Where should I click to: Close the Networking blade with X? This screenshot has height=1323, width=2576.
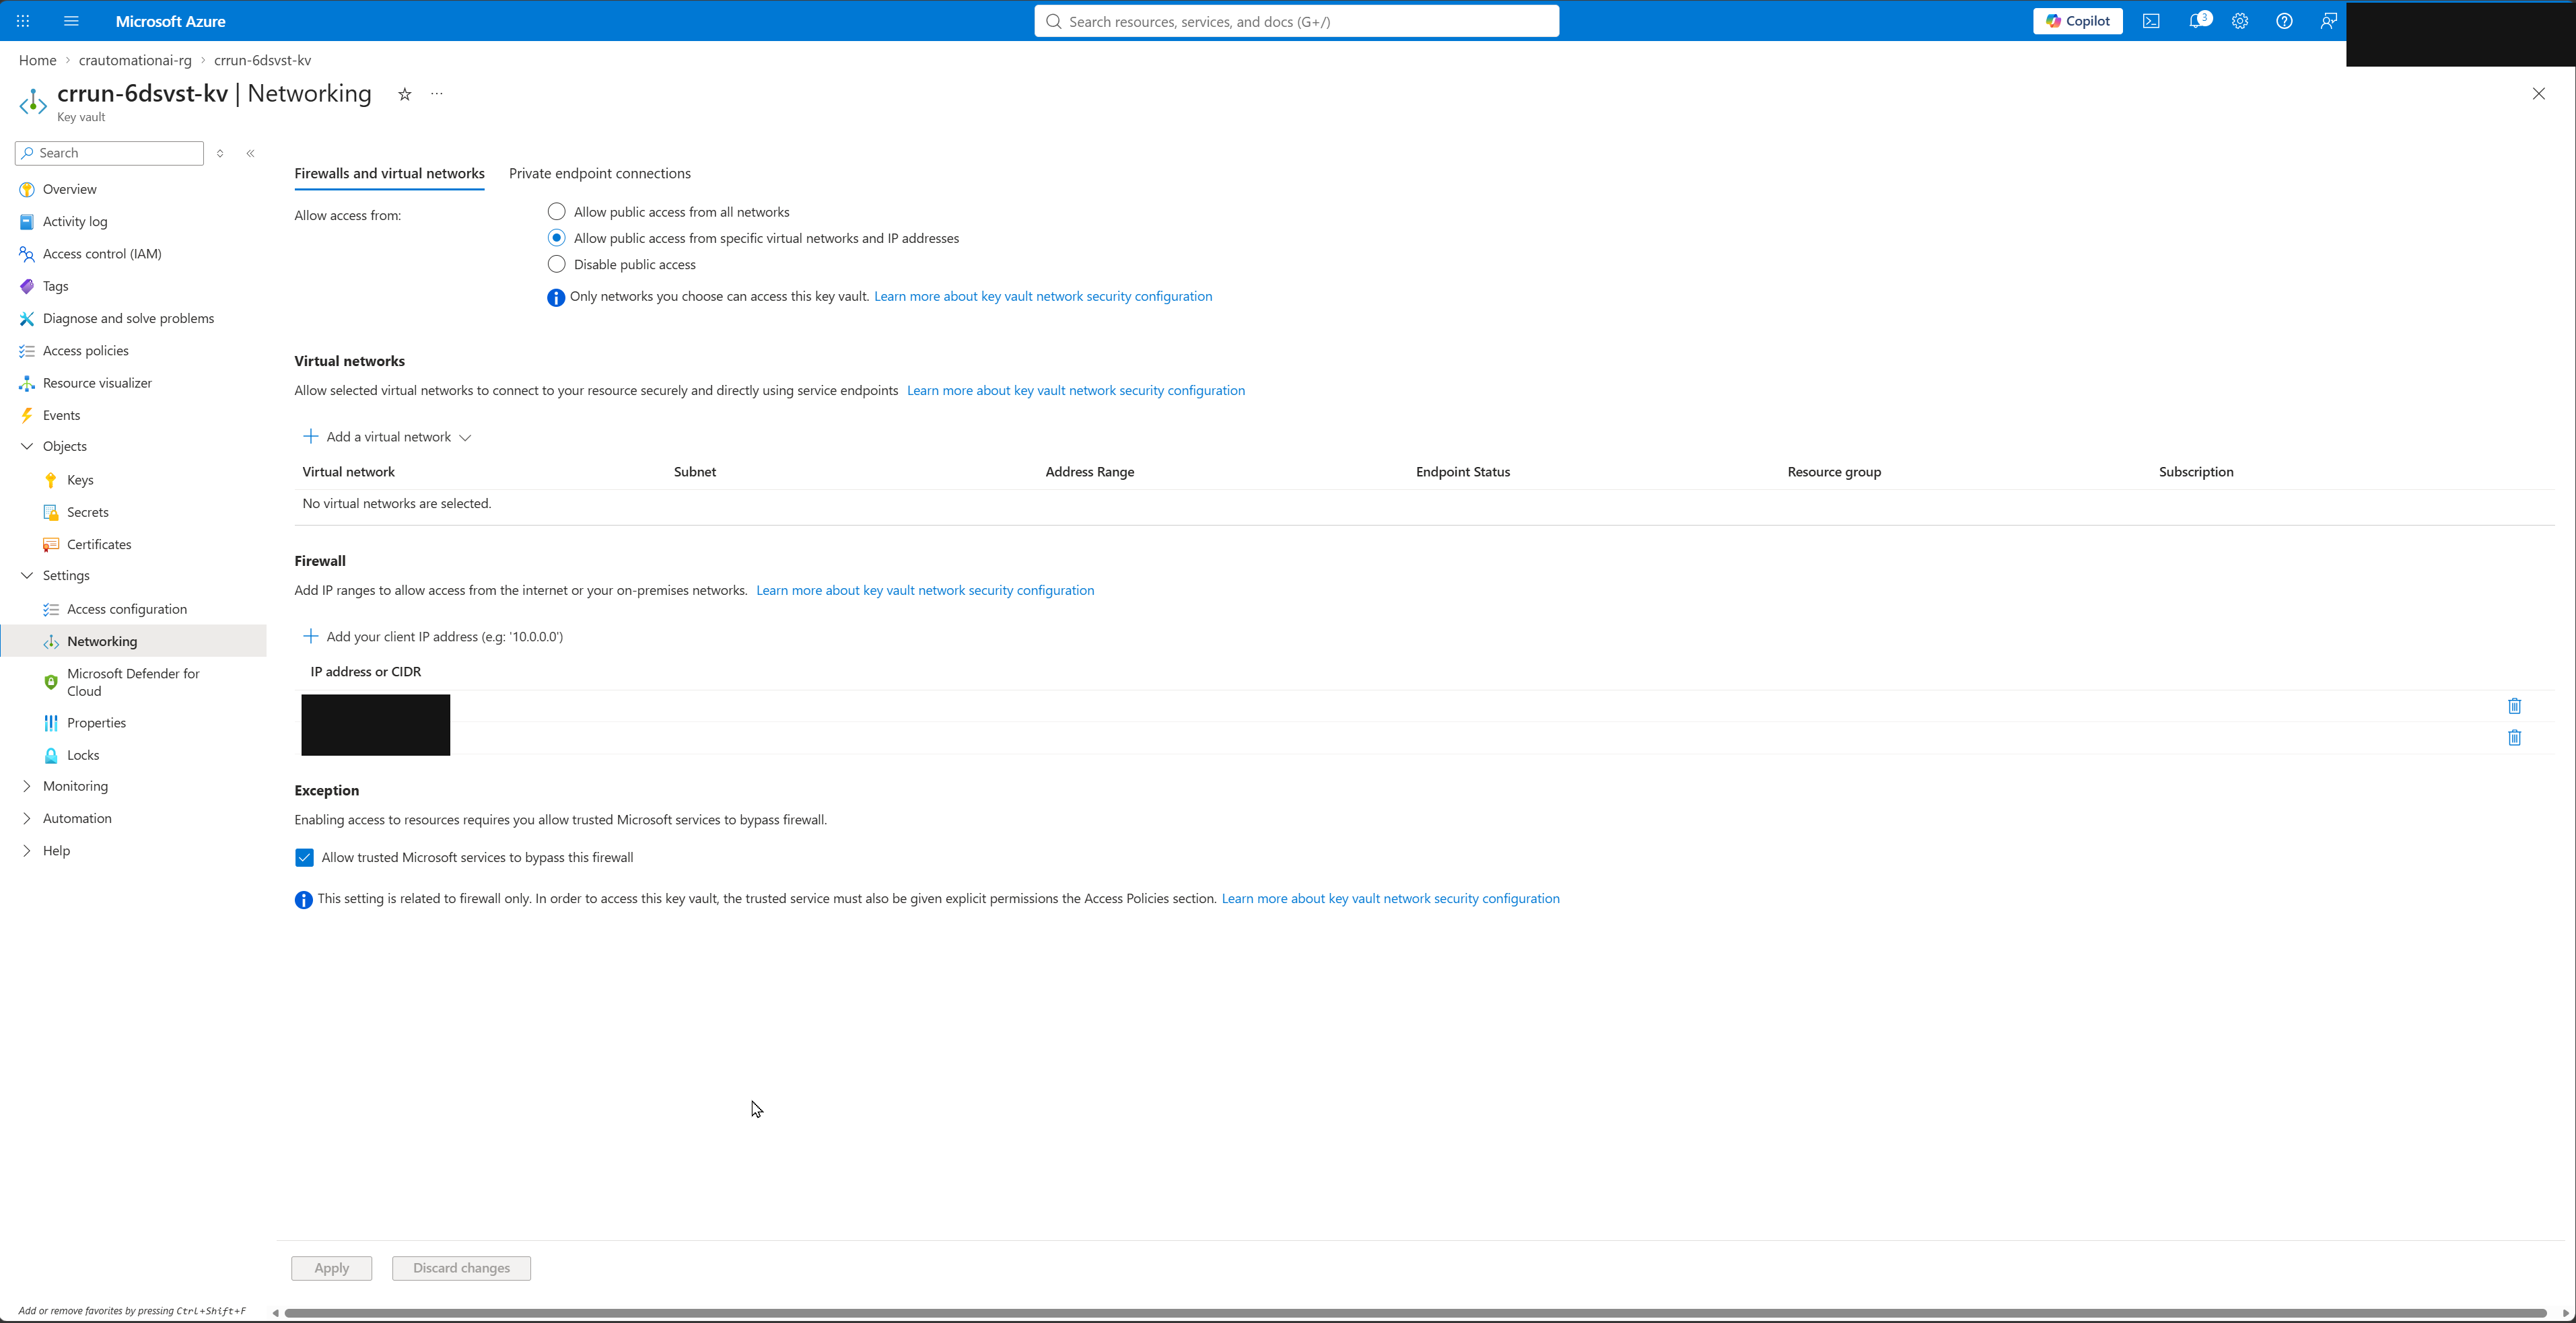point(2538,94)
